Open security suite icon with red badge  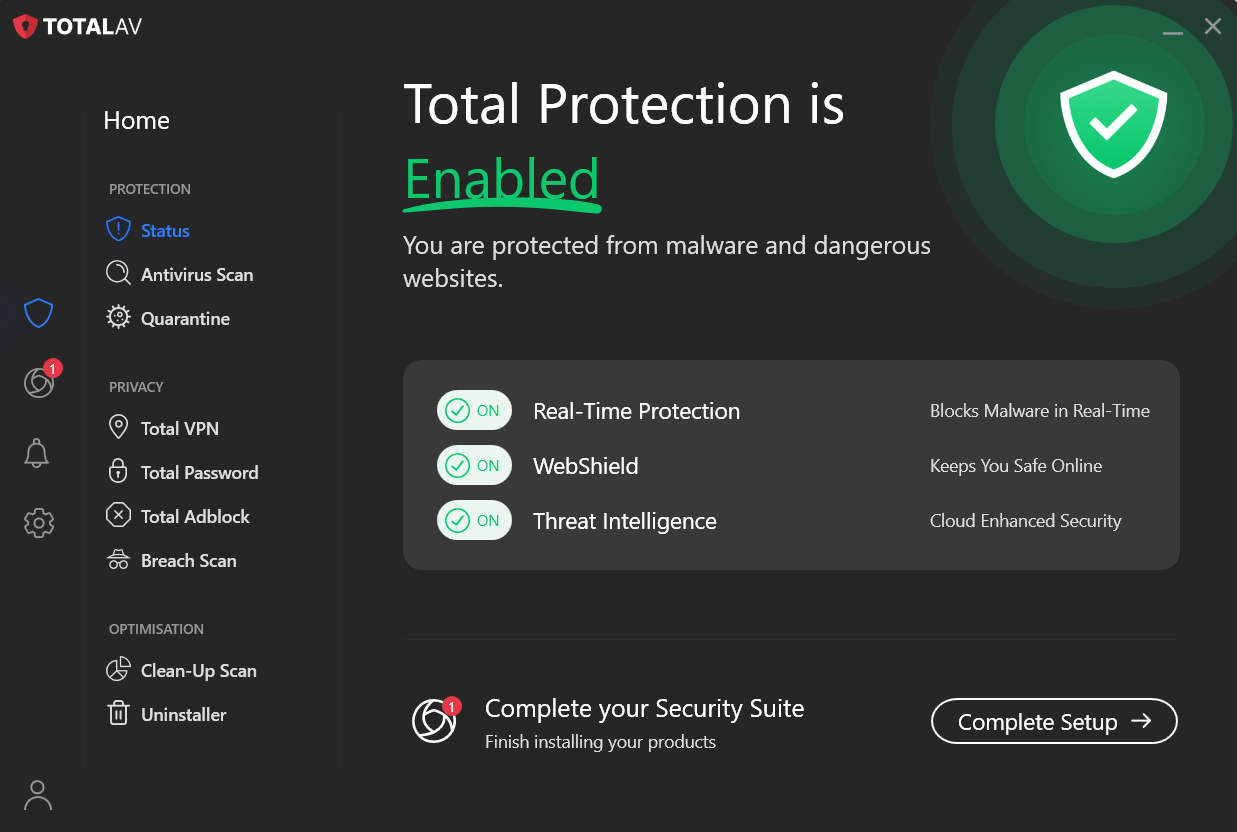[x=39, y=382]
